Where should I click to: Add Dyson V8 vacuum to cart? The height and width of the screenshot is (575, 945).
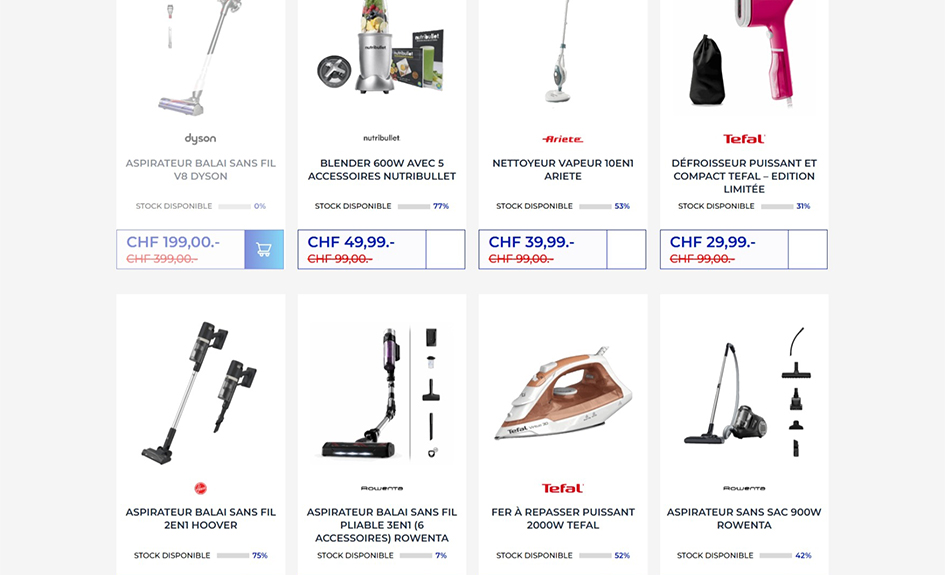pyautogui.click(x=264, y=250)
